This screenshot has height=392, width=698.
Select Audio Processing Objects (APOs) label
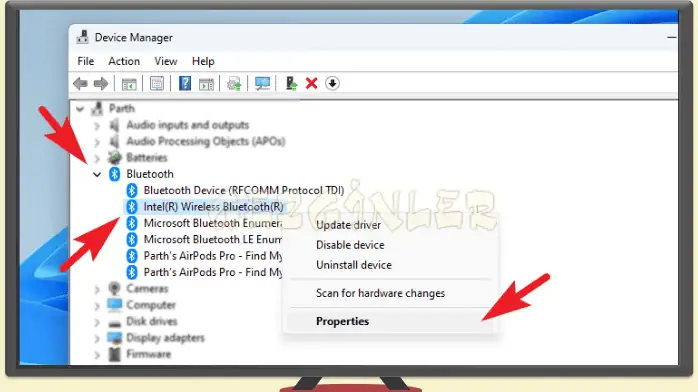206,141
